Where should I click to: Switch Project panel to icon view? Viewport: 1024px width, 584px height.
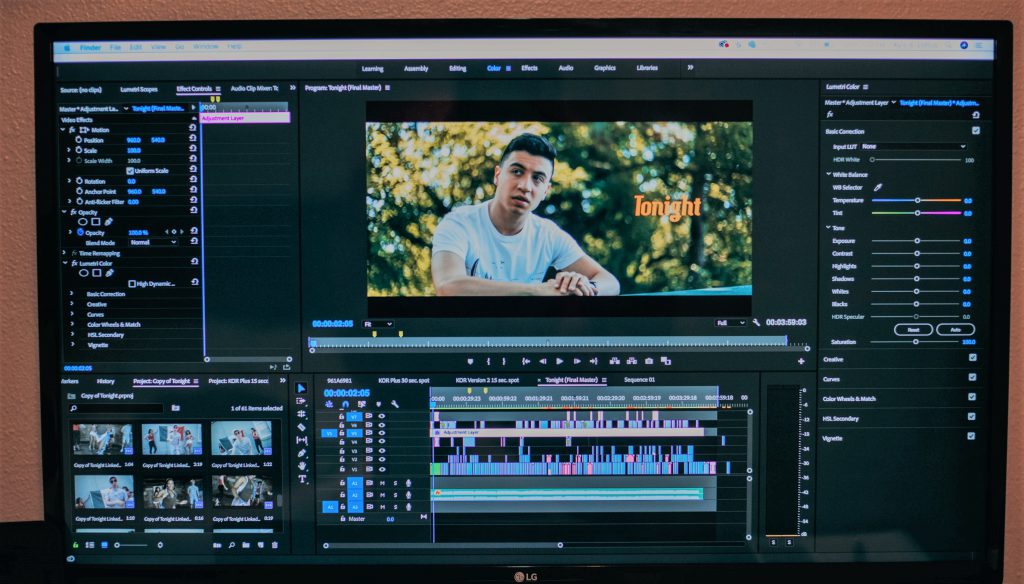pyautogui.click(x=104, y=545)
